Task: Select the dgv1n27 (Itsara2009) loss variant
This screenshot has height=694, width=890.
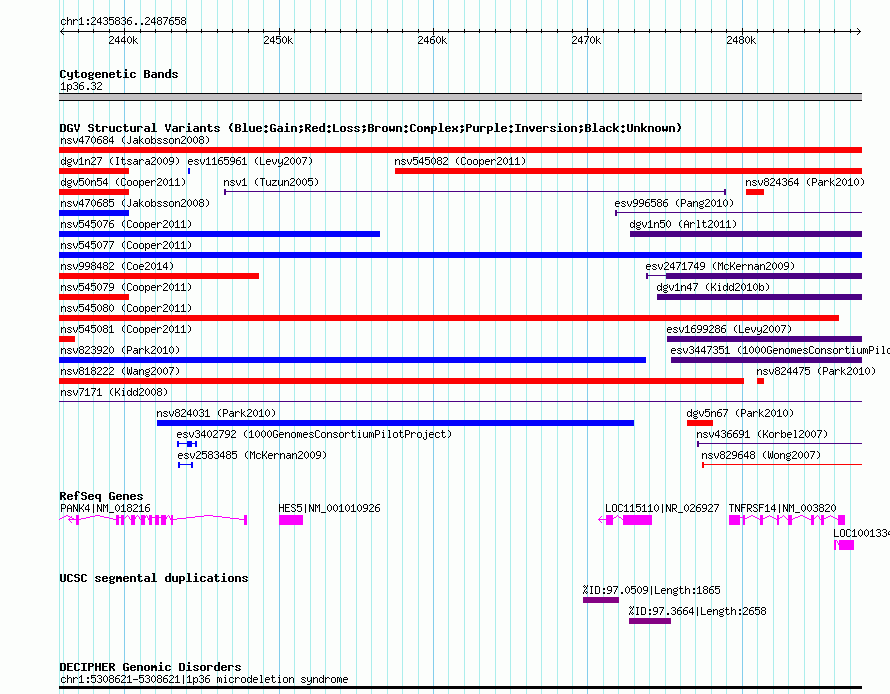Action: click(94, 171)
